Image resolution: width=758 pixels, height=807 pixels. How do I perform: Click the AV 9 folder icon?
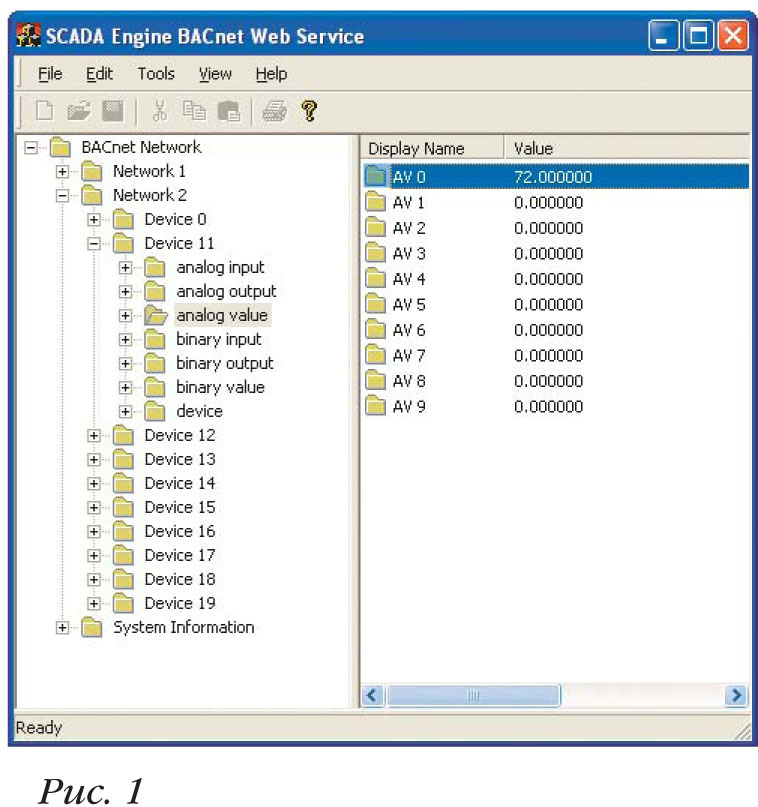[x=375, y=406]
